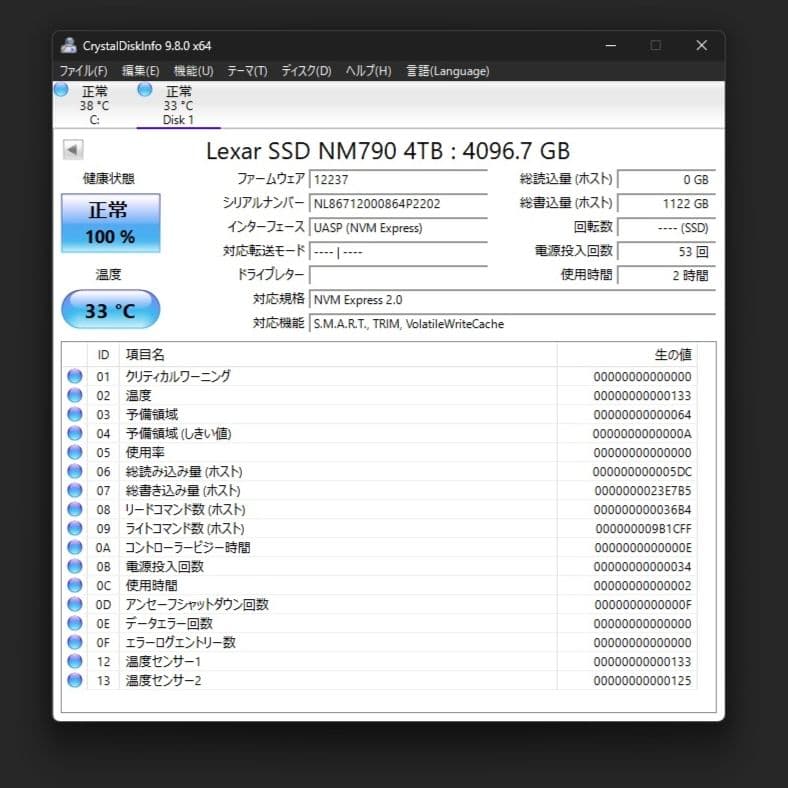Click the status circle for ID 02 温度 row

click(x=75, y=395)
